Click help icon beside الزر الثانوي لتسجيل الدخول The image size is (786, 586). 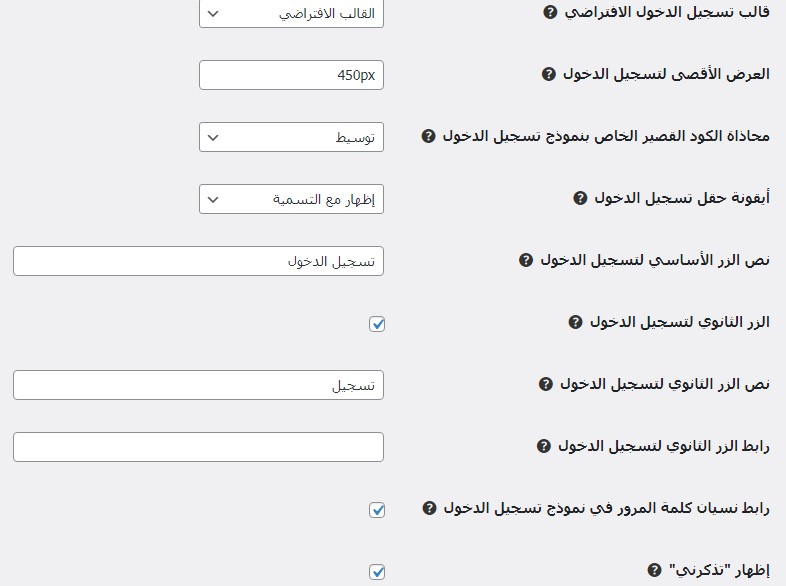[x=575, y=322]
